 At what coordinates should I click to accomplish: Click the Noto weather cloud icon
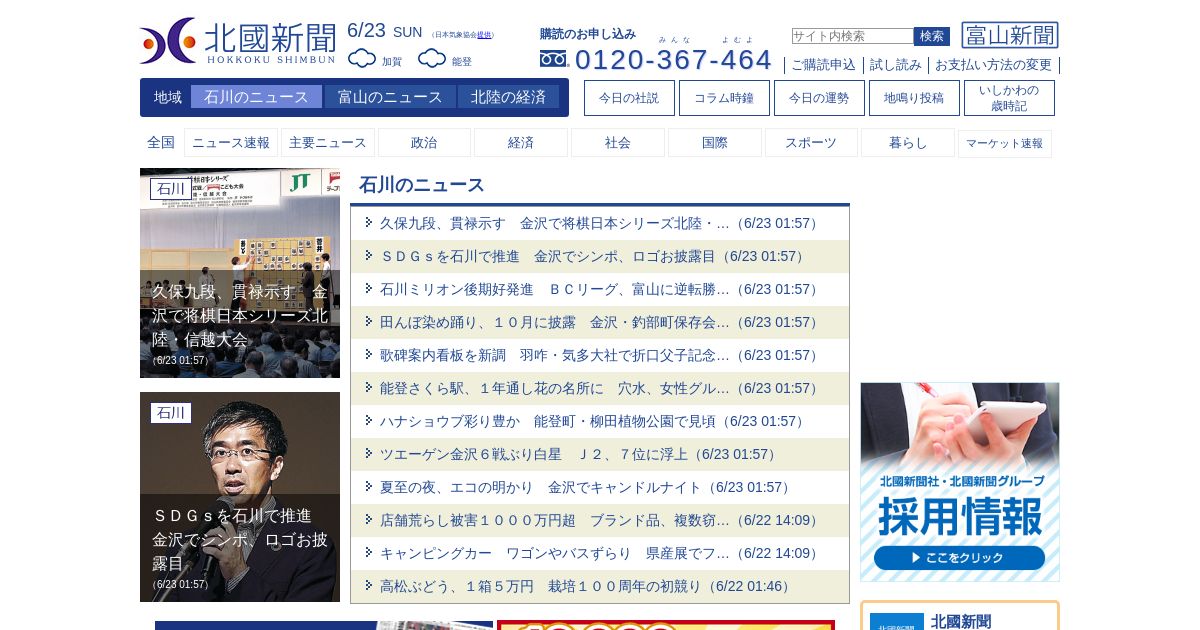click(432, 59)
